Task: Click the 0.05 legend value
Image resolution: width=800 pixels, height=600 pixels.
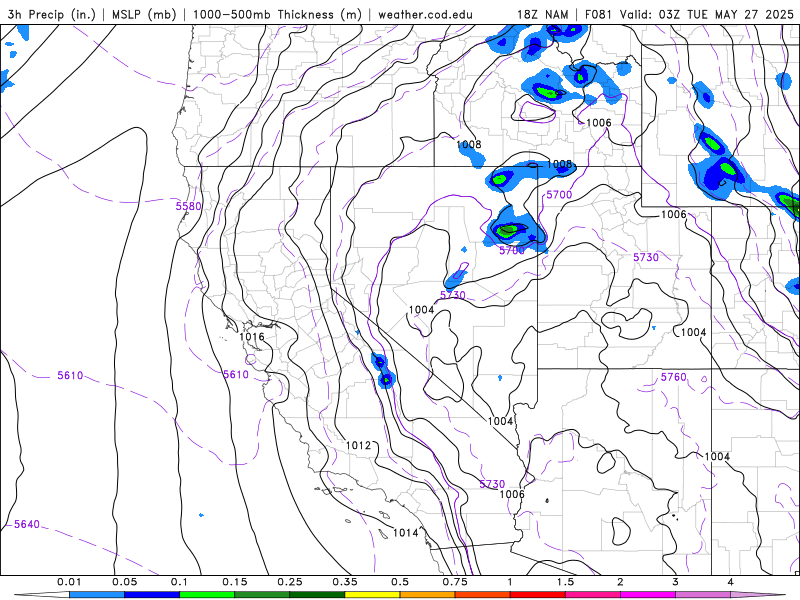Action: (x=124, y=582)
